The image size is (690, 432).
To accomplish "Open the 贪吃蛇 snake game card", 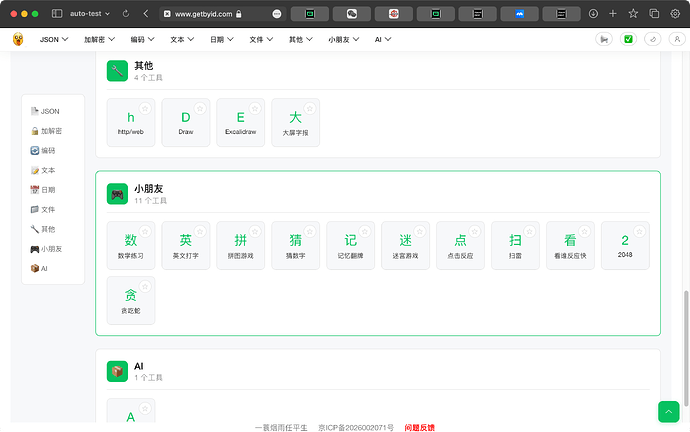I will 131,300.
